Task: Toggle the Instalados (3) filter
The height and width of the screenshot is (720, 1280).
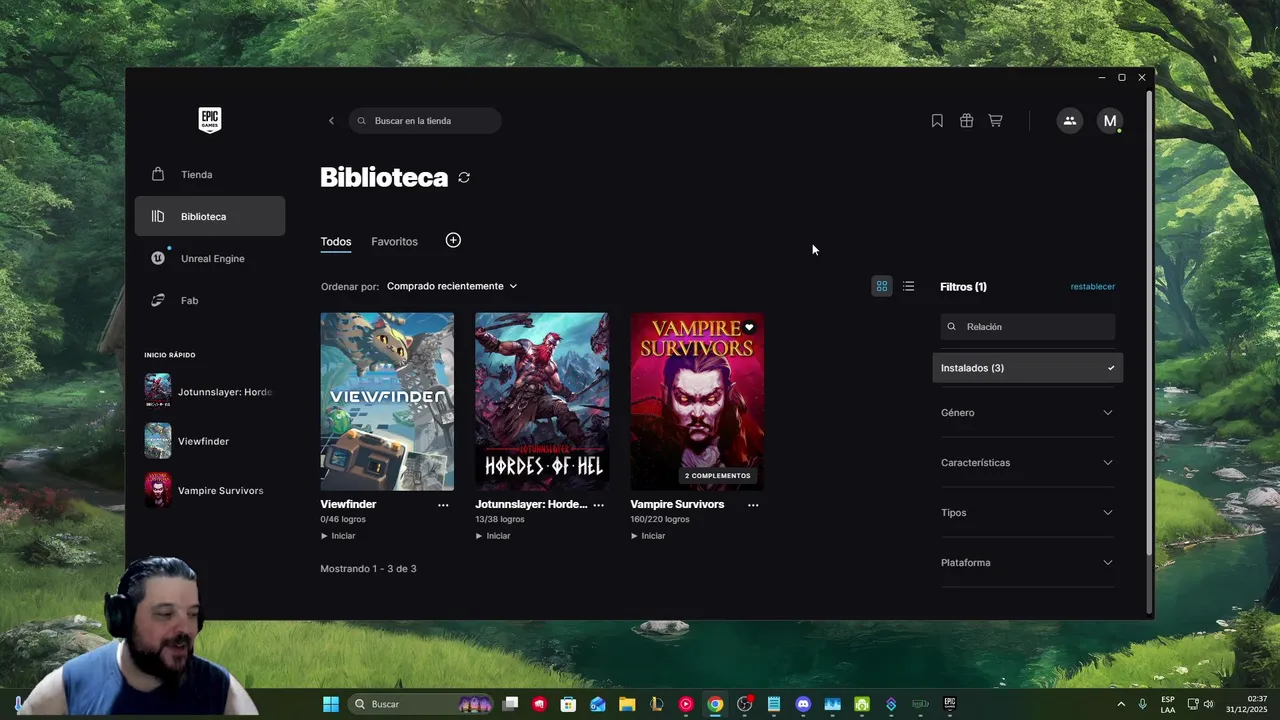Action: [1028, 368]
